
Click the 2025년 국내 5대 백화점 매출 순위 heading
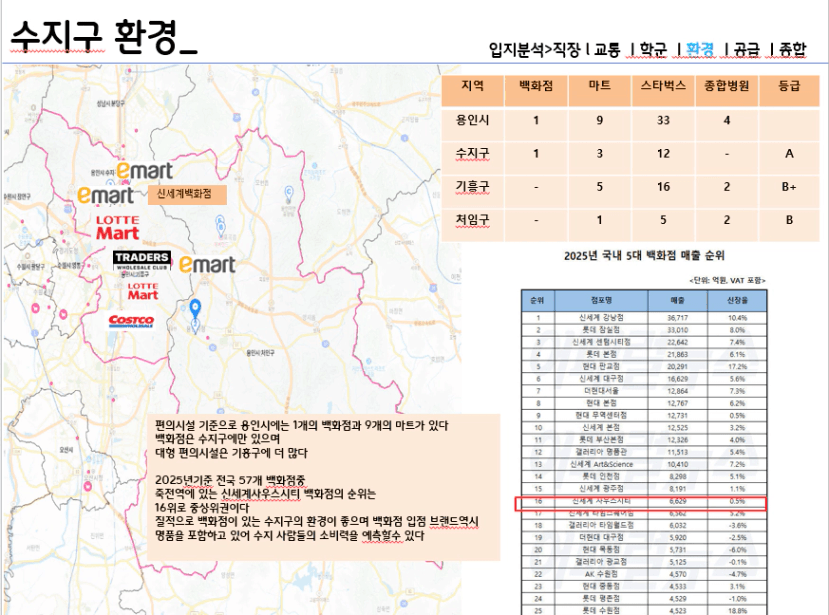(644, 256)
